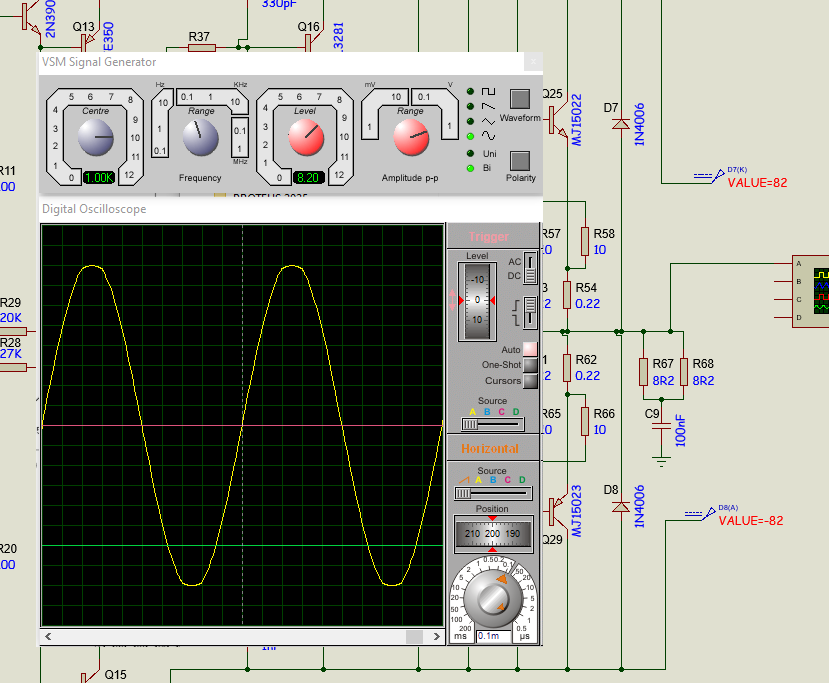Flip the trigger AC/DC coupling switch
Image resolution: width=829 pixels, height=683 pixels.
530,268
